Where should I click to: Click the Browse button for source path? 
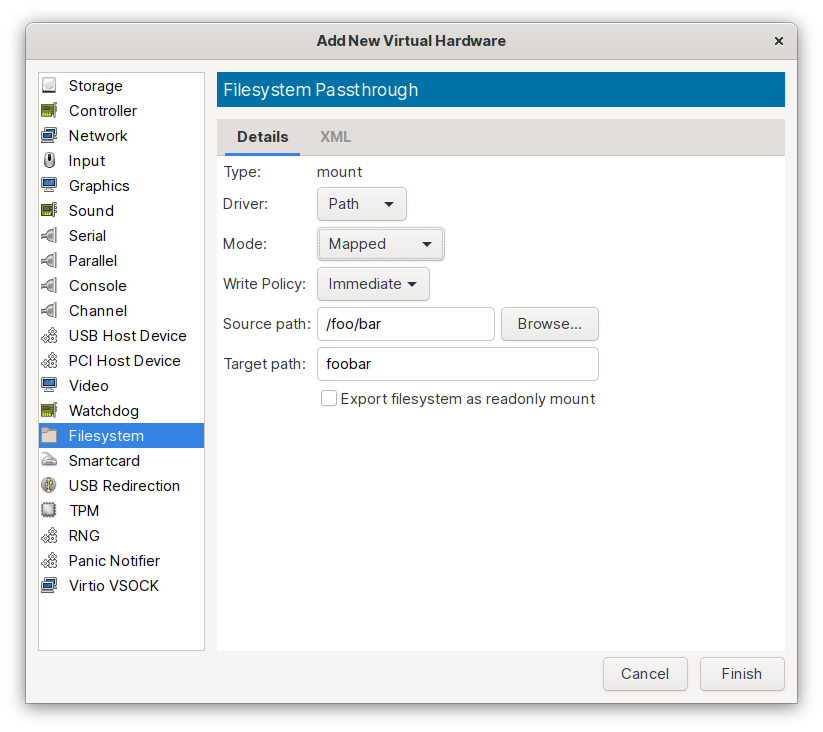pyautogui.click(x=549, y=324)
